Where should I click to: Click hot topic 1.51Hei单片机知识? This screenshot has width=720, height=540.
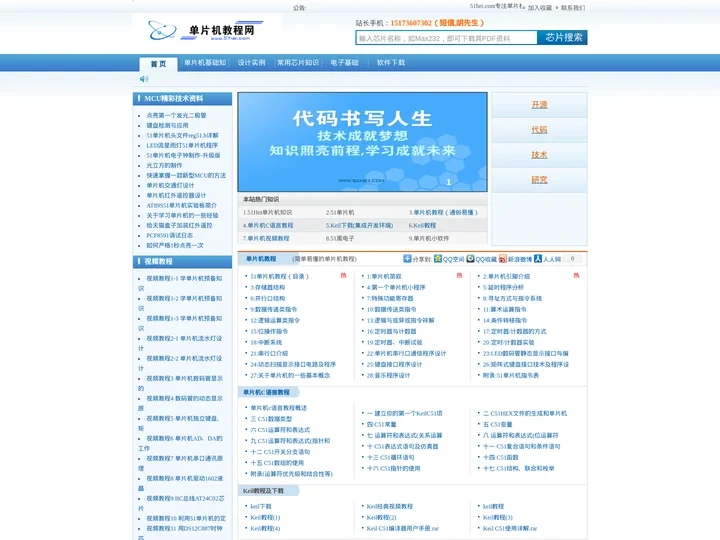click(x=267, y=213)
